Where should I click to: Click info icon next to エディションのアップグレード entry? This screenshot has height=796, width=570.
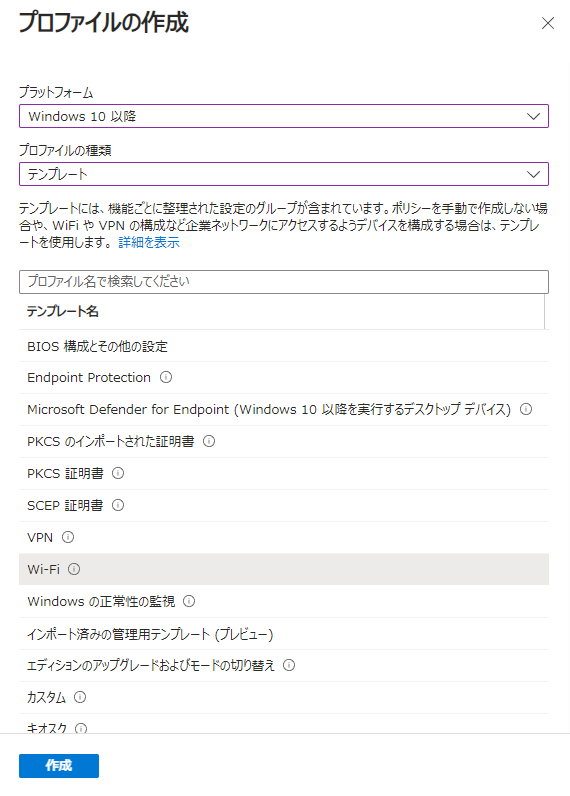[x=289, y=665]
